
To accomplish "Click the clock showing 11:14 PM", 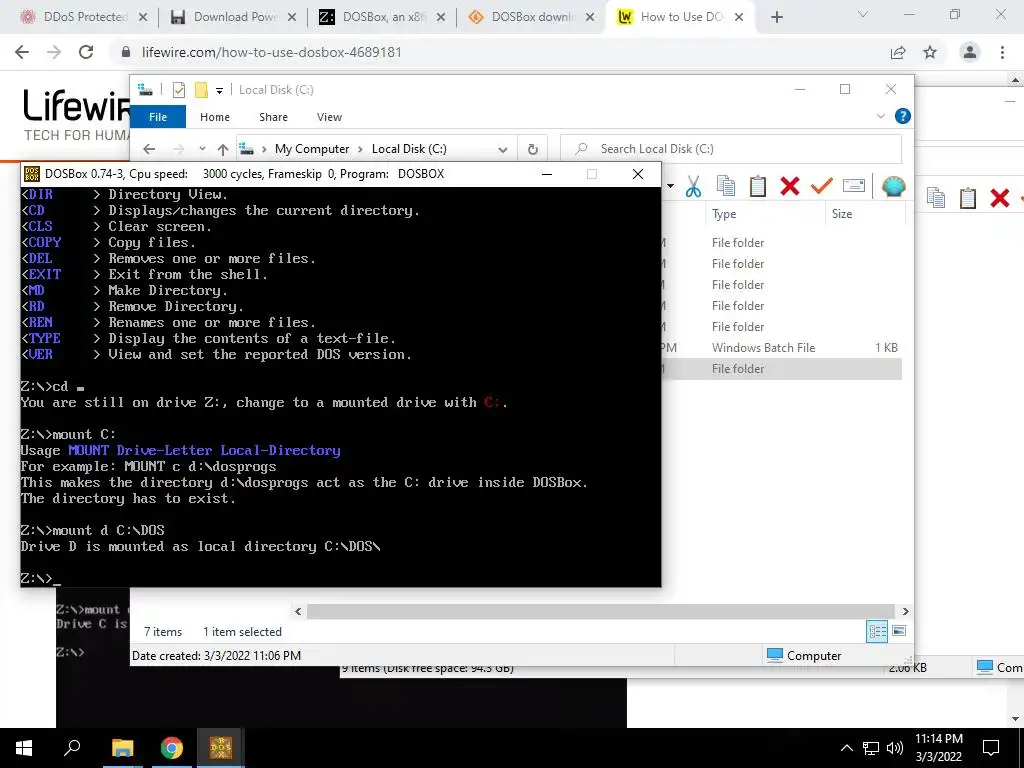I will pos(938,739).
